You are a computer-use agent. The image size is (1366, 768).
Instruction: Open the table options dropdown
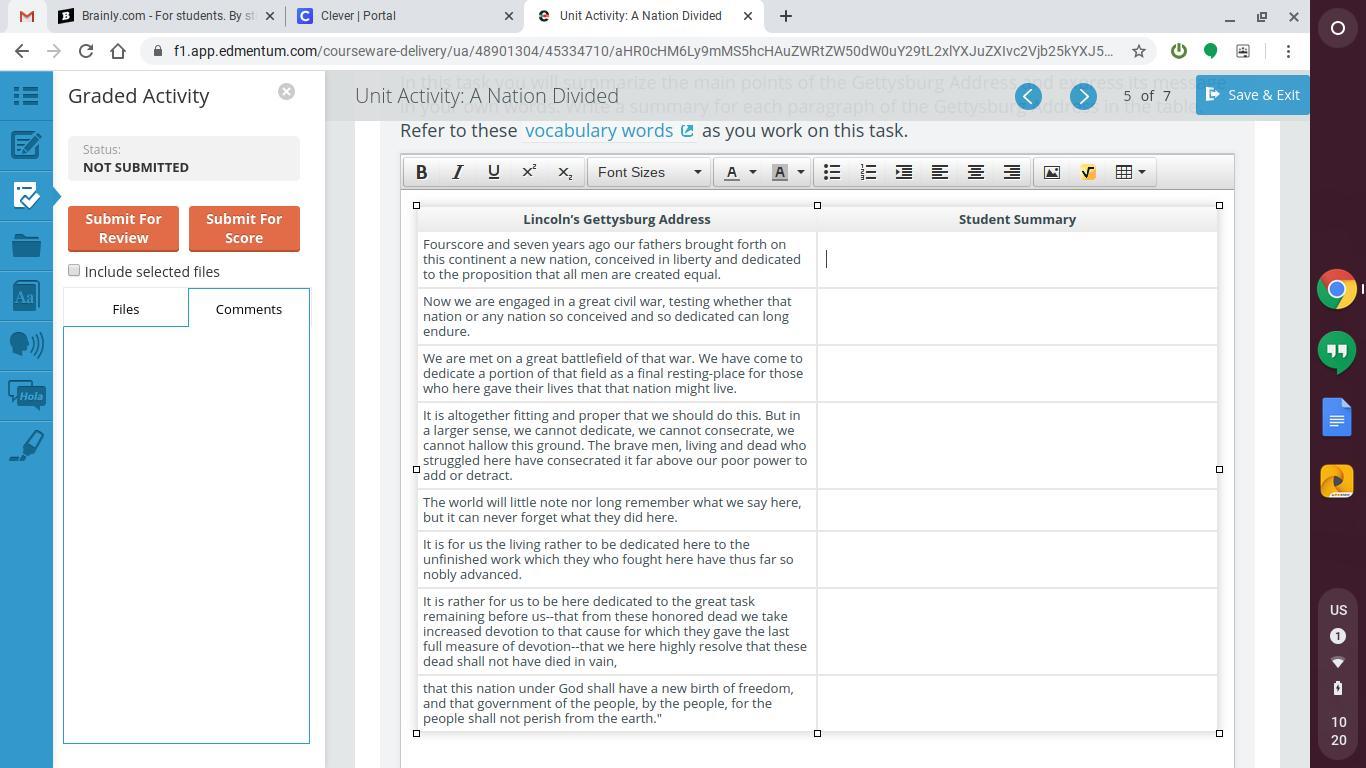[1130, 172]
